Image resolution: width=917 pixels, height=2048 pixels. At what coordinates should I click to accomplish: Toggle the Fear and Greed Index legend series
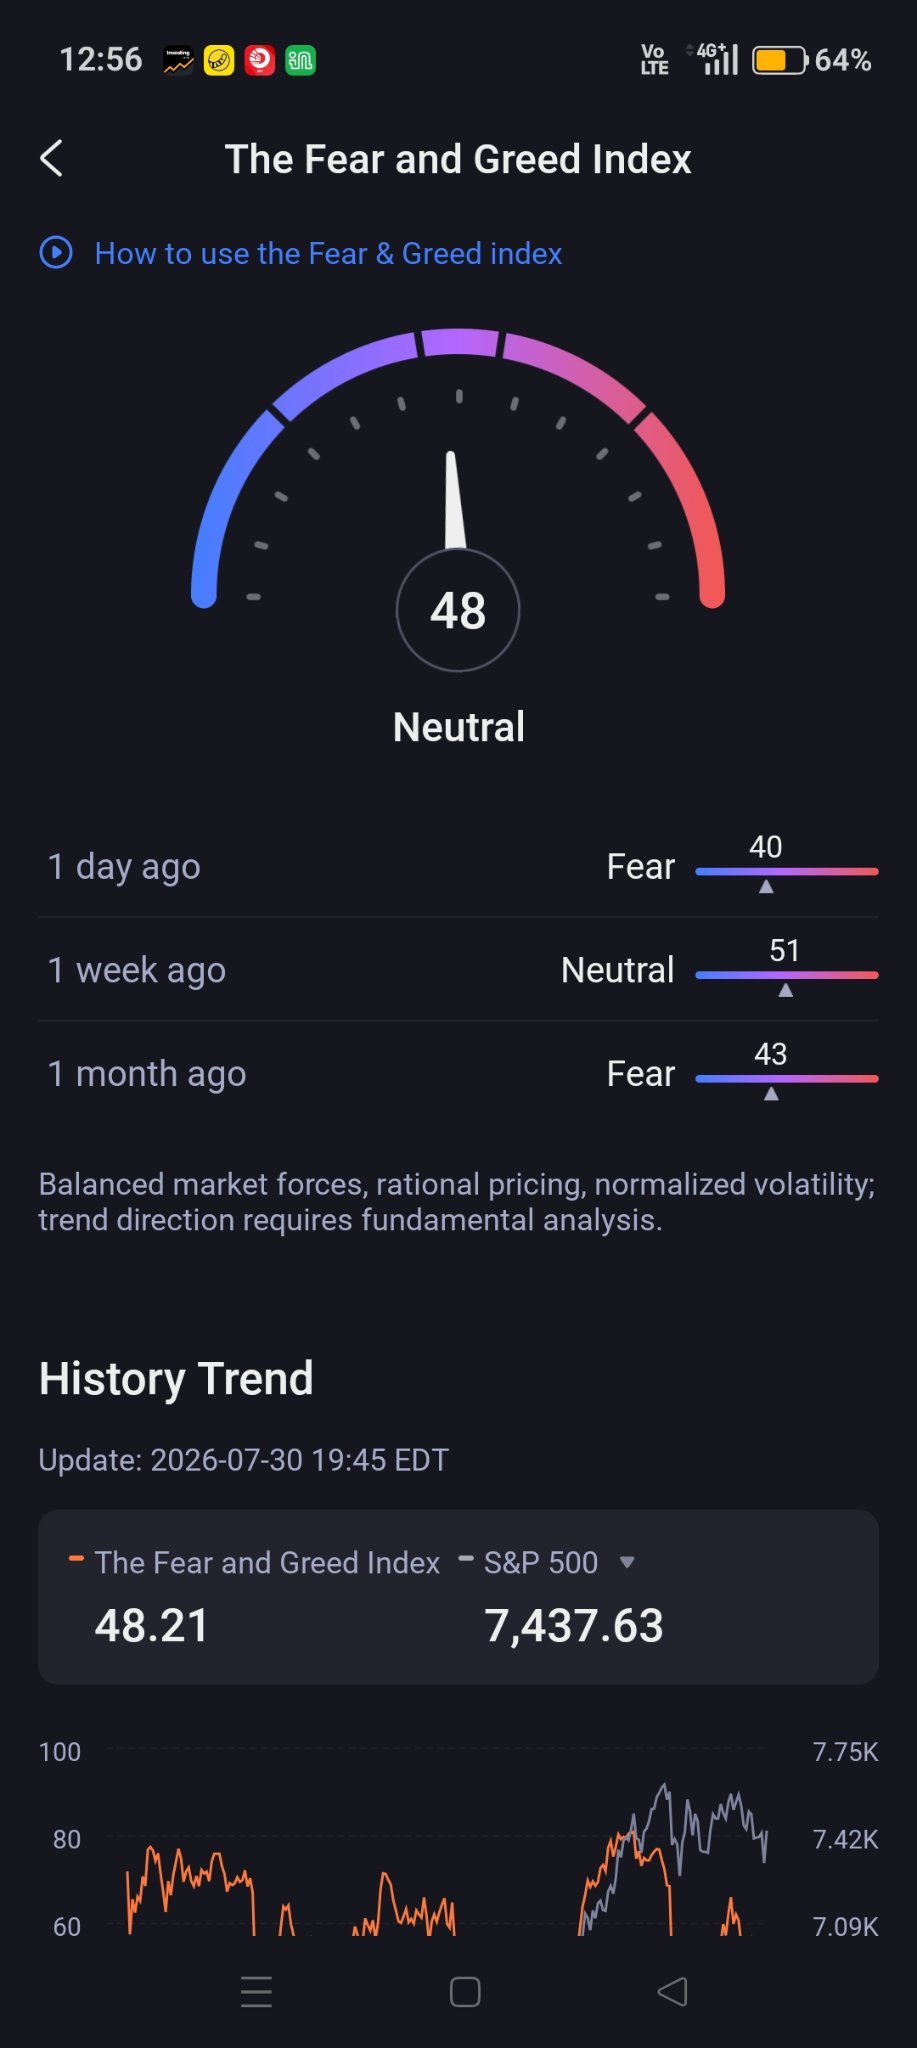(254, 1563)
